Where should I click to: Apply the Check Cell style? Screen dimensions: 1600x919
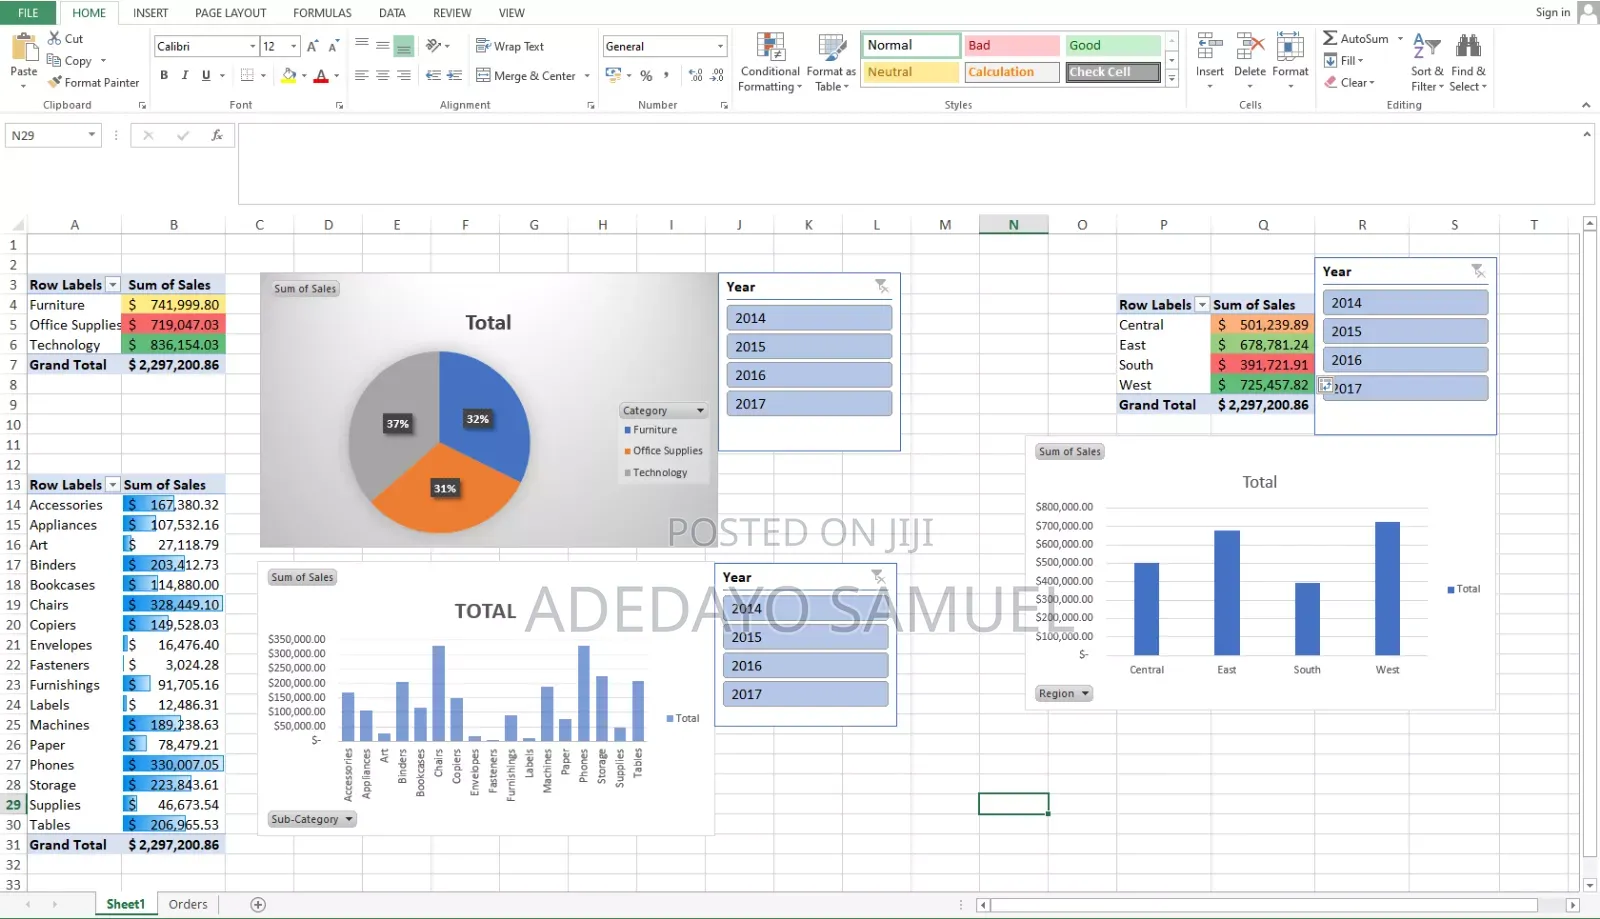(x=1113, y=72)
